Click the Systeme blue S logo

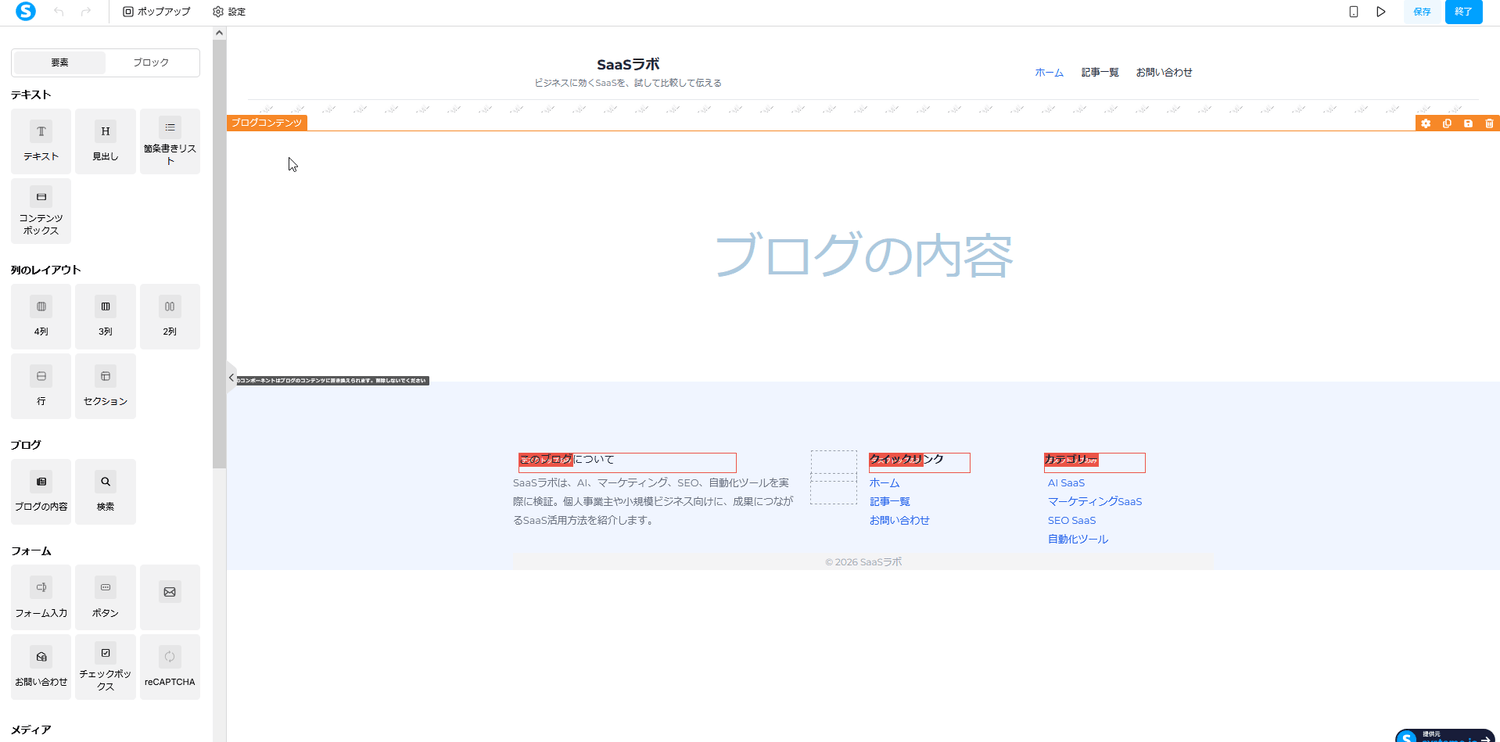pos(26,12)
